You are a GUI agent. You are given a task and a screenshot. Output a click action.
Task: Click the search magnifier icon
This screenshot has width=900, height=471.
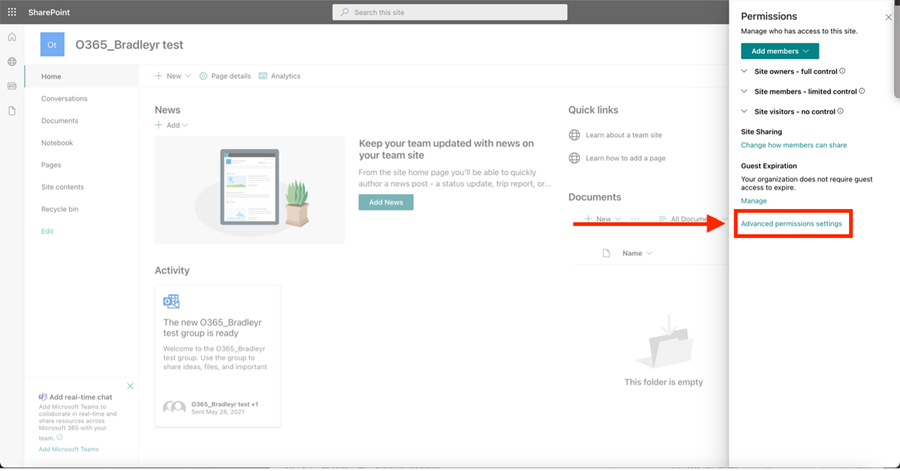tap(344, 12)
